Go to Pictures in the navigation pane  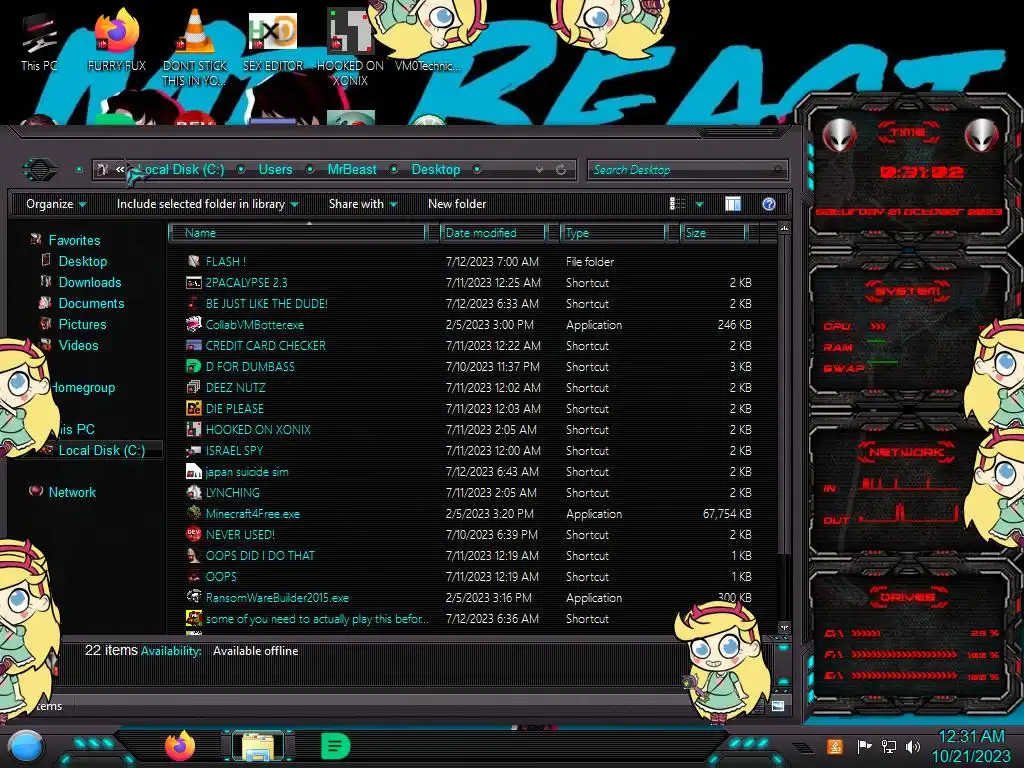pos(82,324)
